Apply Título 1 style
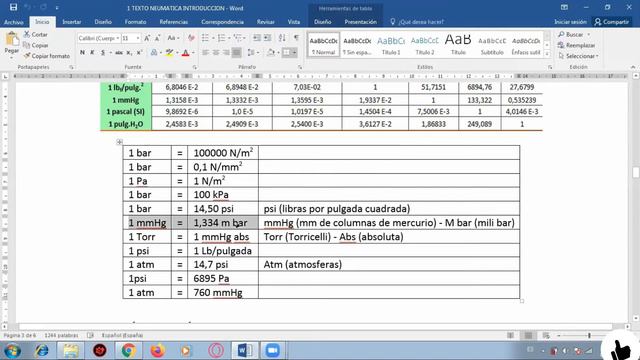Viewport: 640px width, 360px height. pos(391,44)
